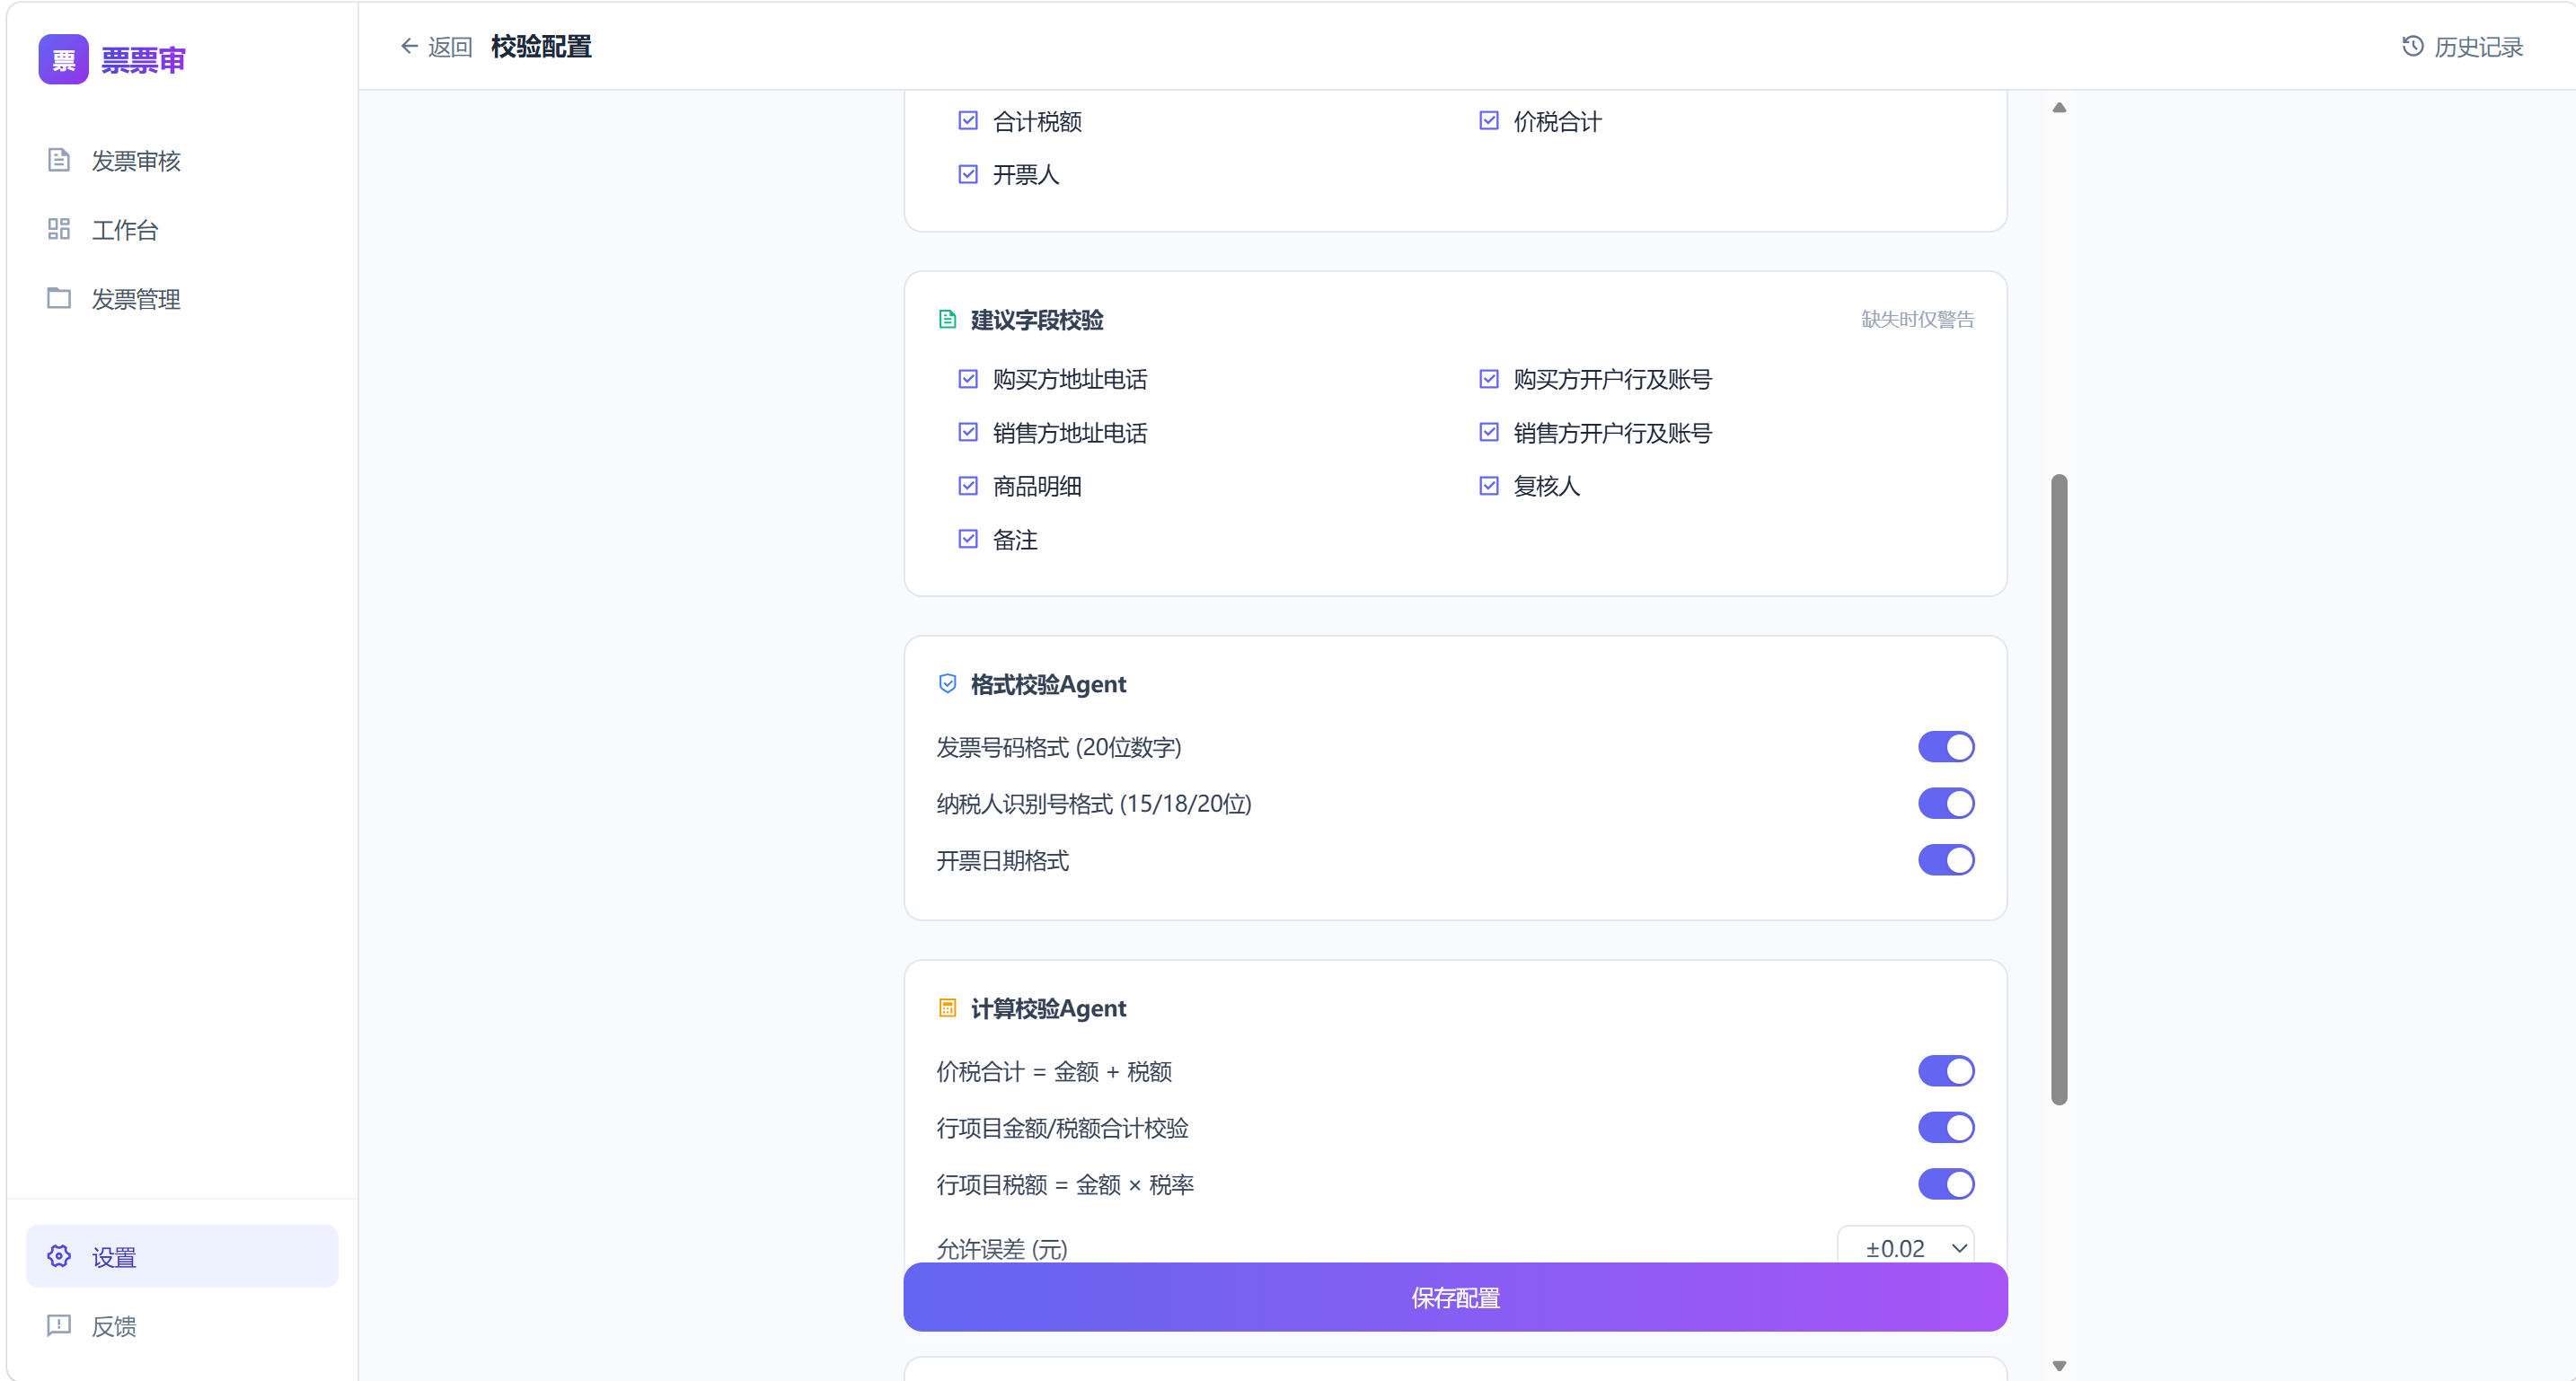The height and width of the screenshot is (1381, 2576).
Task: Click the 票票审 purple logo icon
Action: [63, 60]
